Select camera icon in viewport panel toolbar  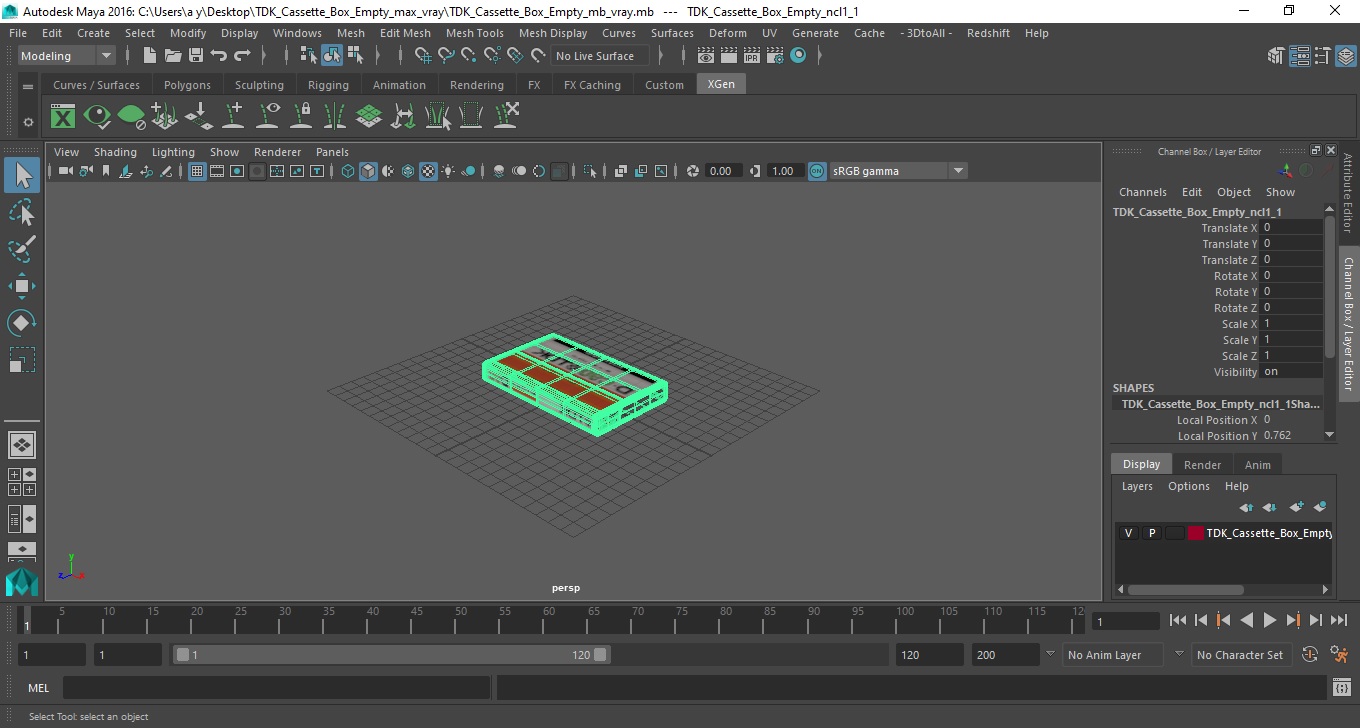(65, 171)
